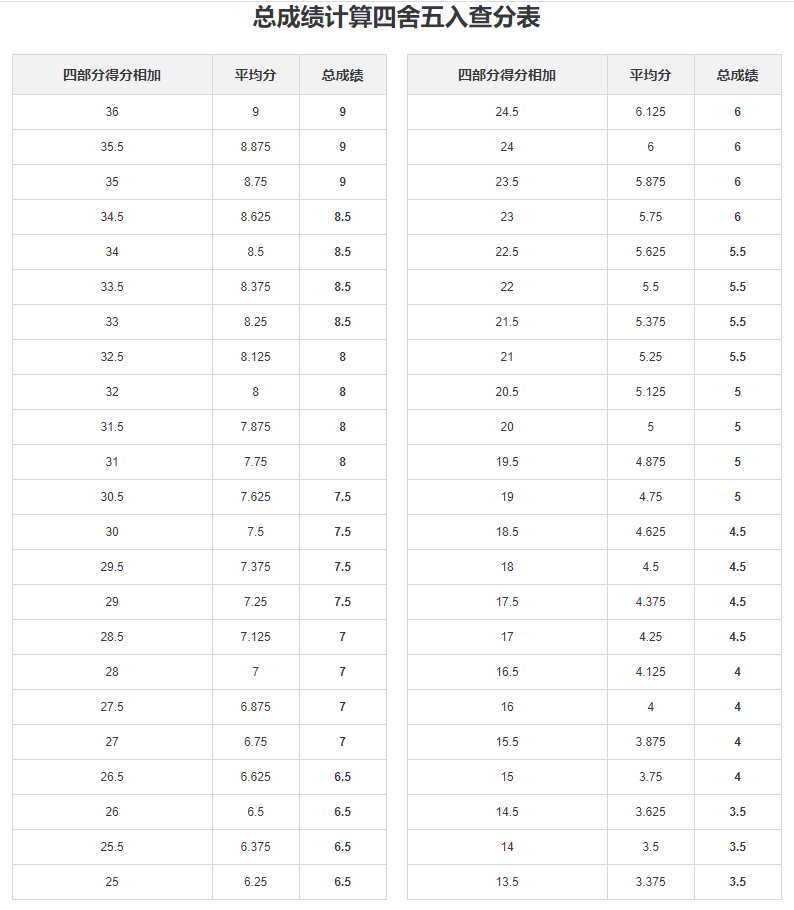Click the average cell 6.125
The height and width of the screenshot is (910, 794).
point(651,112)
